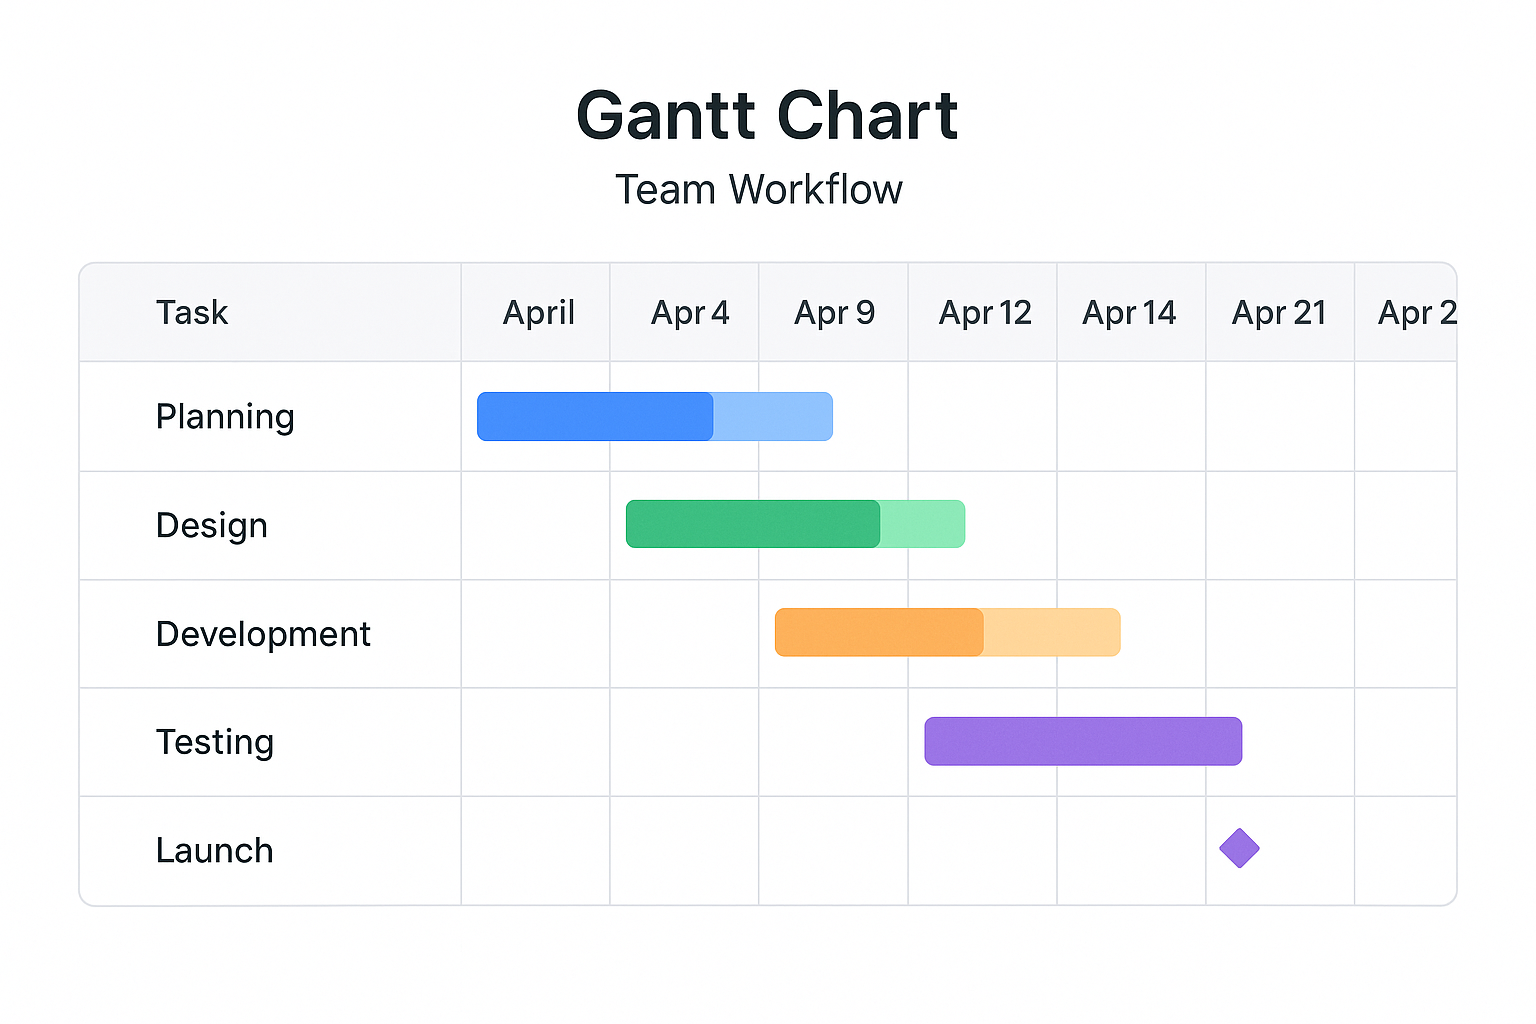Click the Apr 12 date header
The width and height of the screenshot is (1536, 1024).
(x=985, y=313)
